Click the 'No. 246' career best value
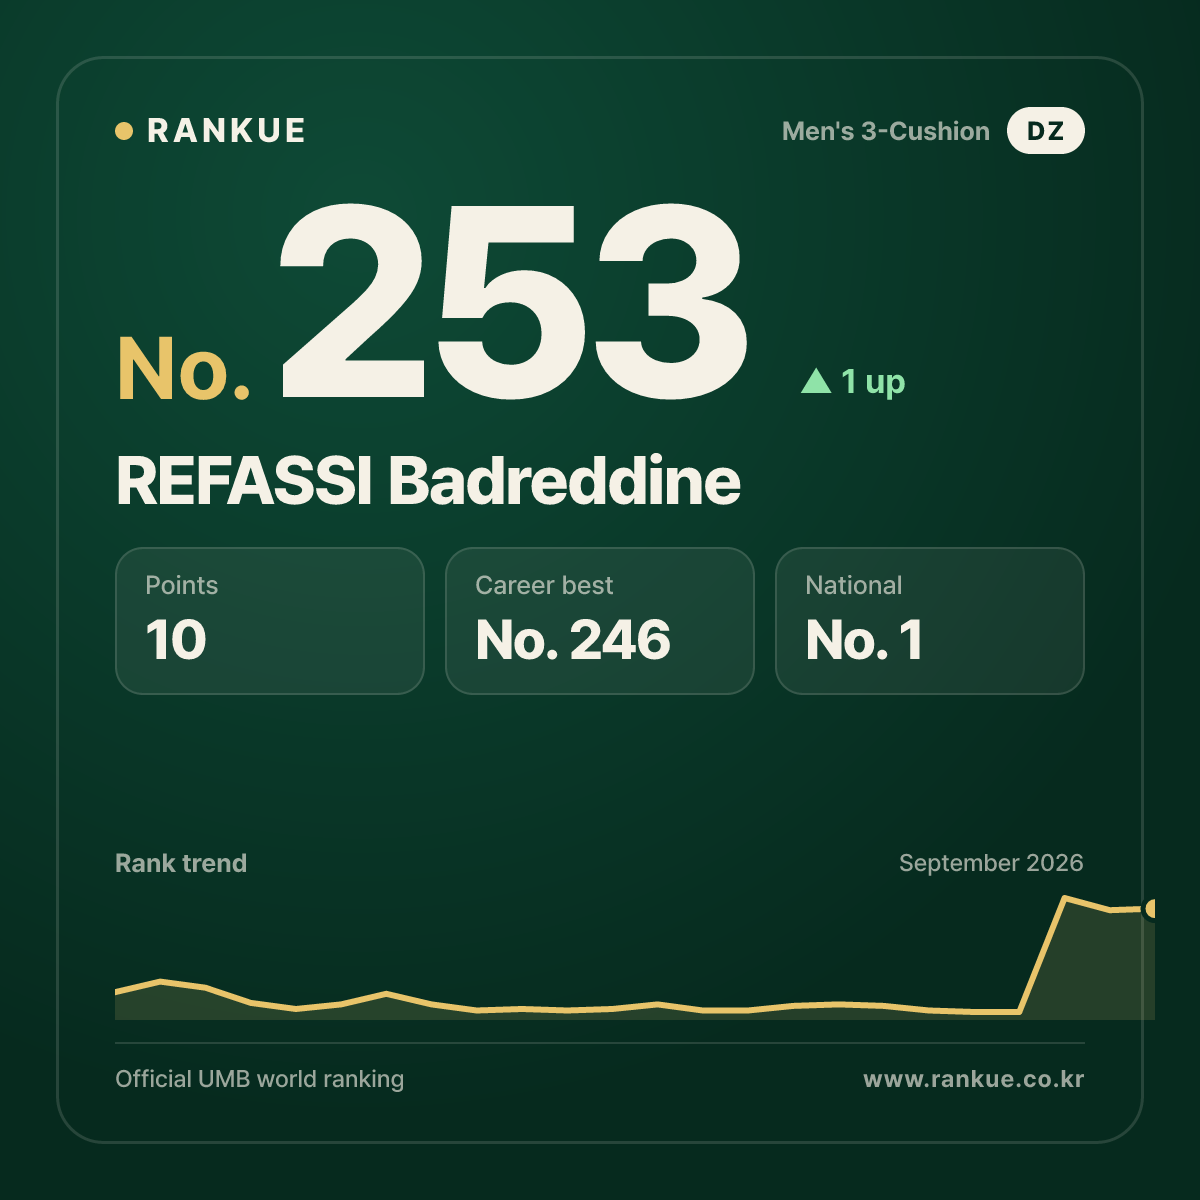Image resolution: width=1200 pixels, height=1200 pixels. pyautogui.click(x=573, y=640)
